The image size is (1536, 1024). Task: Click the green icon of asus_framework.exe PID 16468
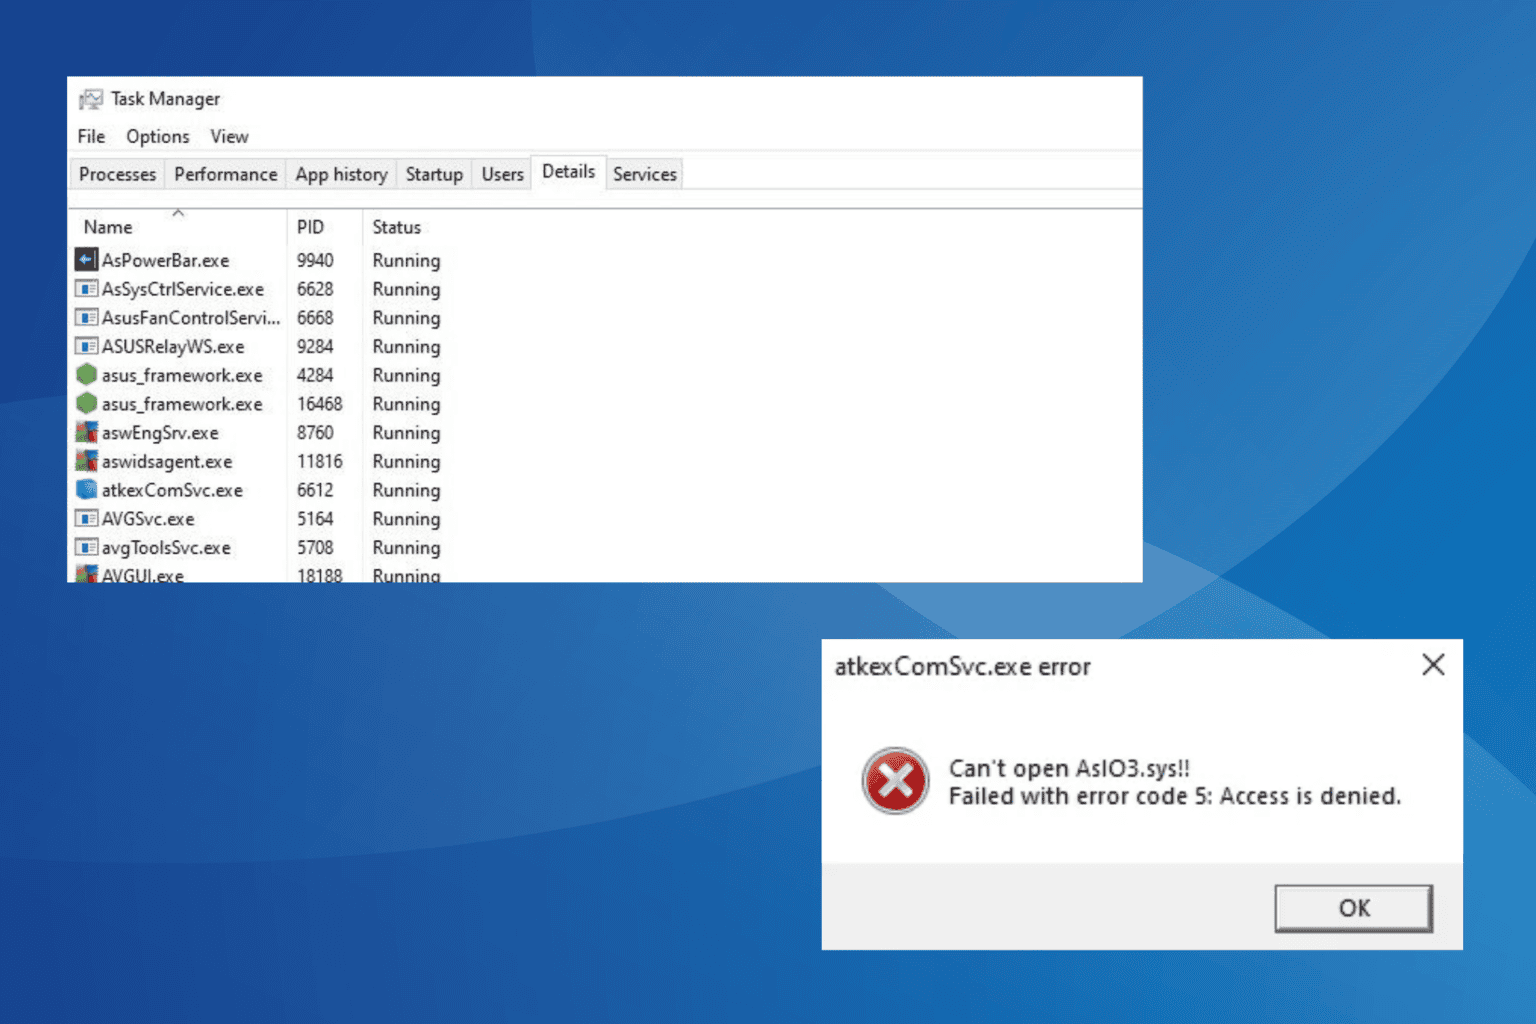pyautogui.click(x=86, y=404)
